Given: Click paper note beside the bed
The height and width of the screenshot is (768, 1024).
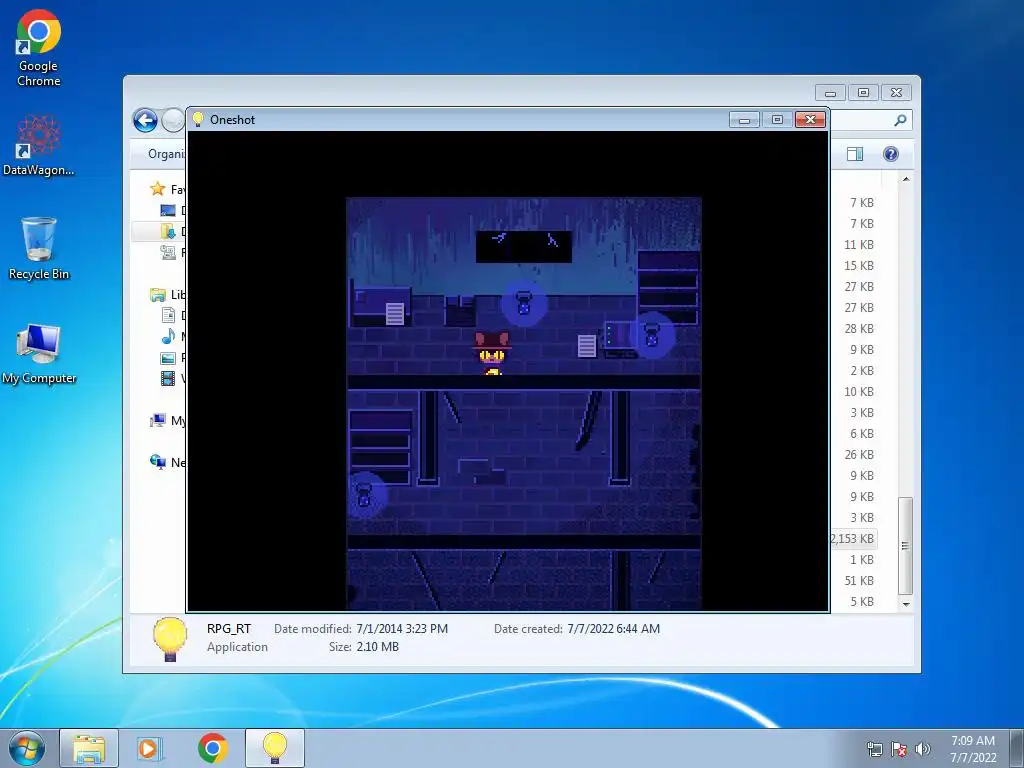Looking at the screenshot, I should [x=395, y=313].
